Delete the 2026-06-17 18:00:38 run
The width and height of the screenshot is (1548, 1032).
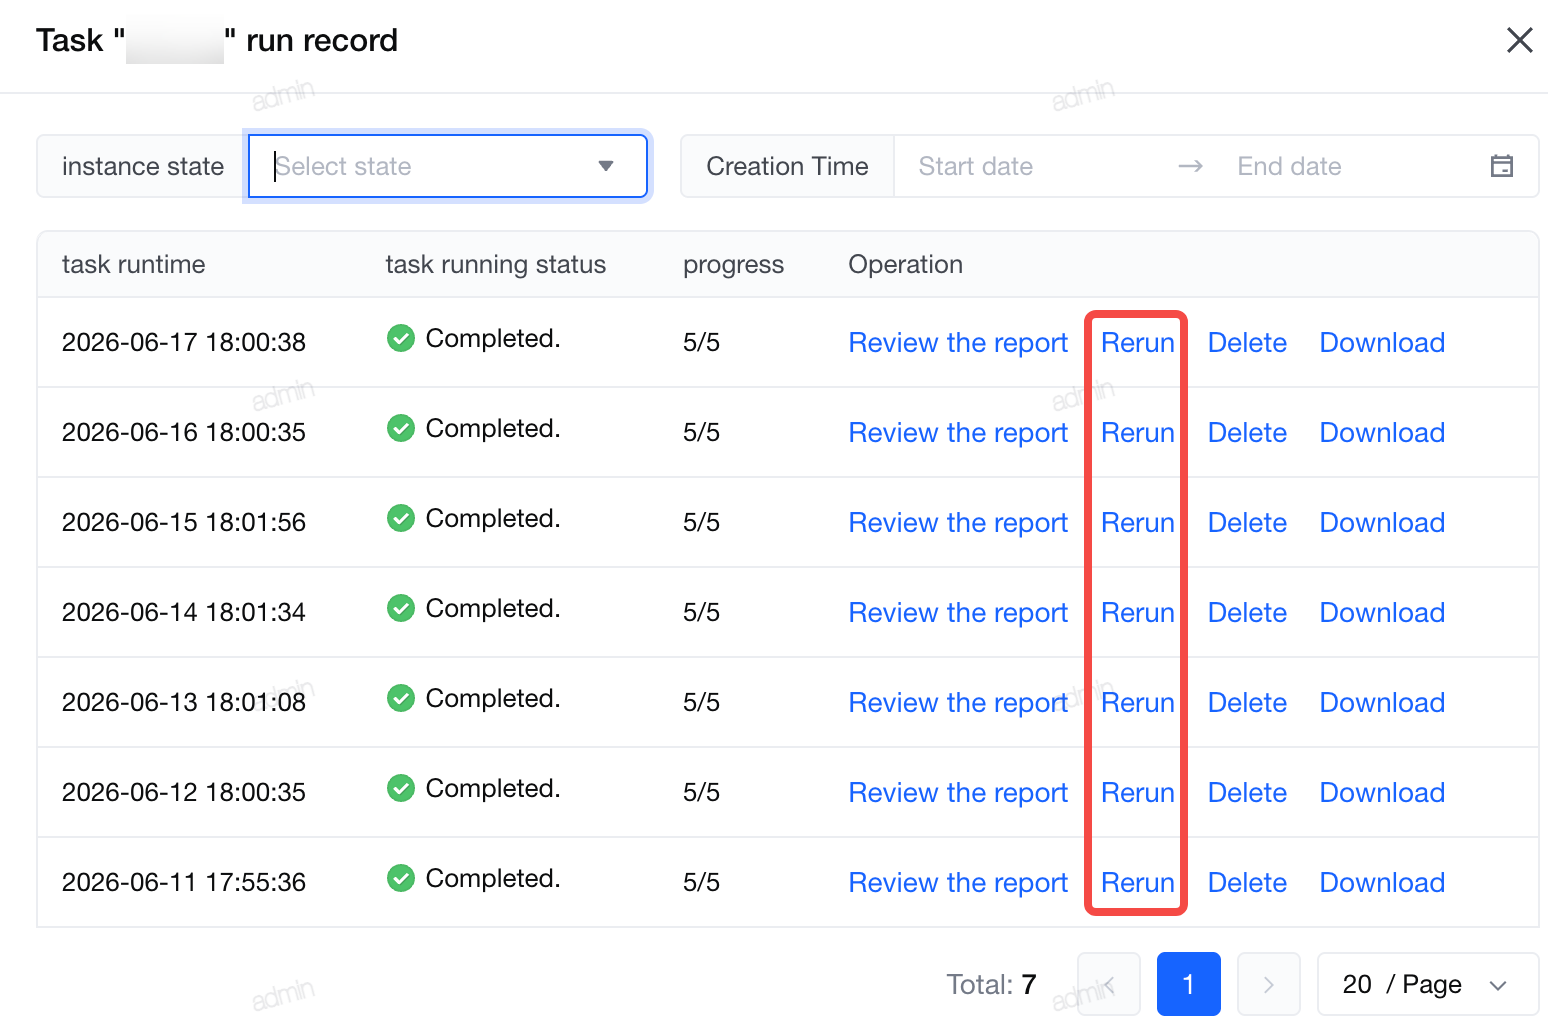coord(1247,342)
